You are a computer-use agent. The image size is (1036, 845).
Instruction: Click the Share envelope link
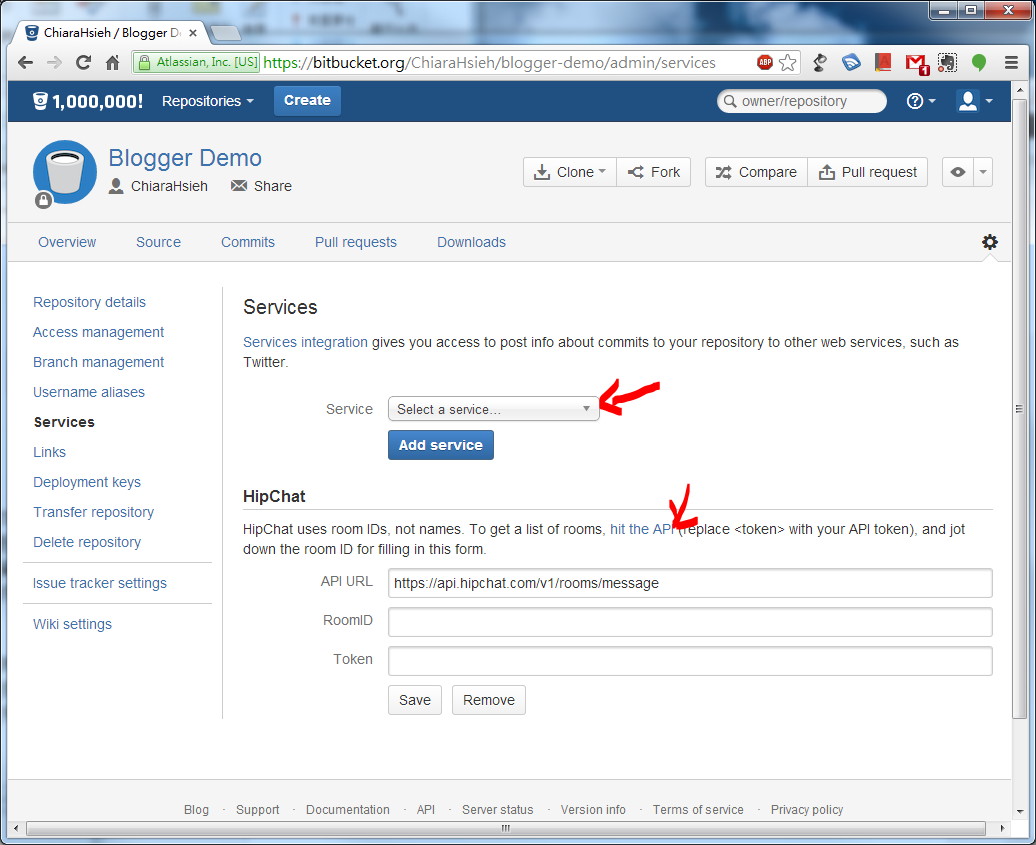(x=261, y=186)
